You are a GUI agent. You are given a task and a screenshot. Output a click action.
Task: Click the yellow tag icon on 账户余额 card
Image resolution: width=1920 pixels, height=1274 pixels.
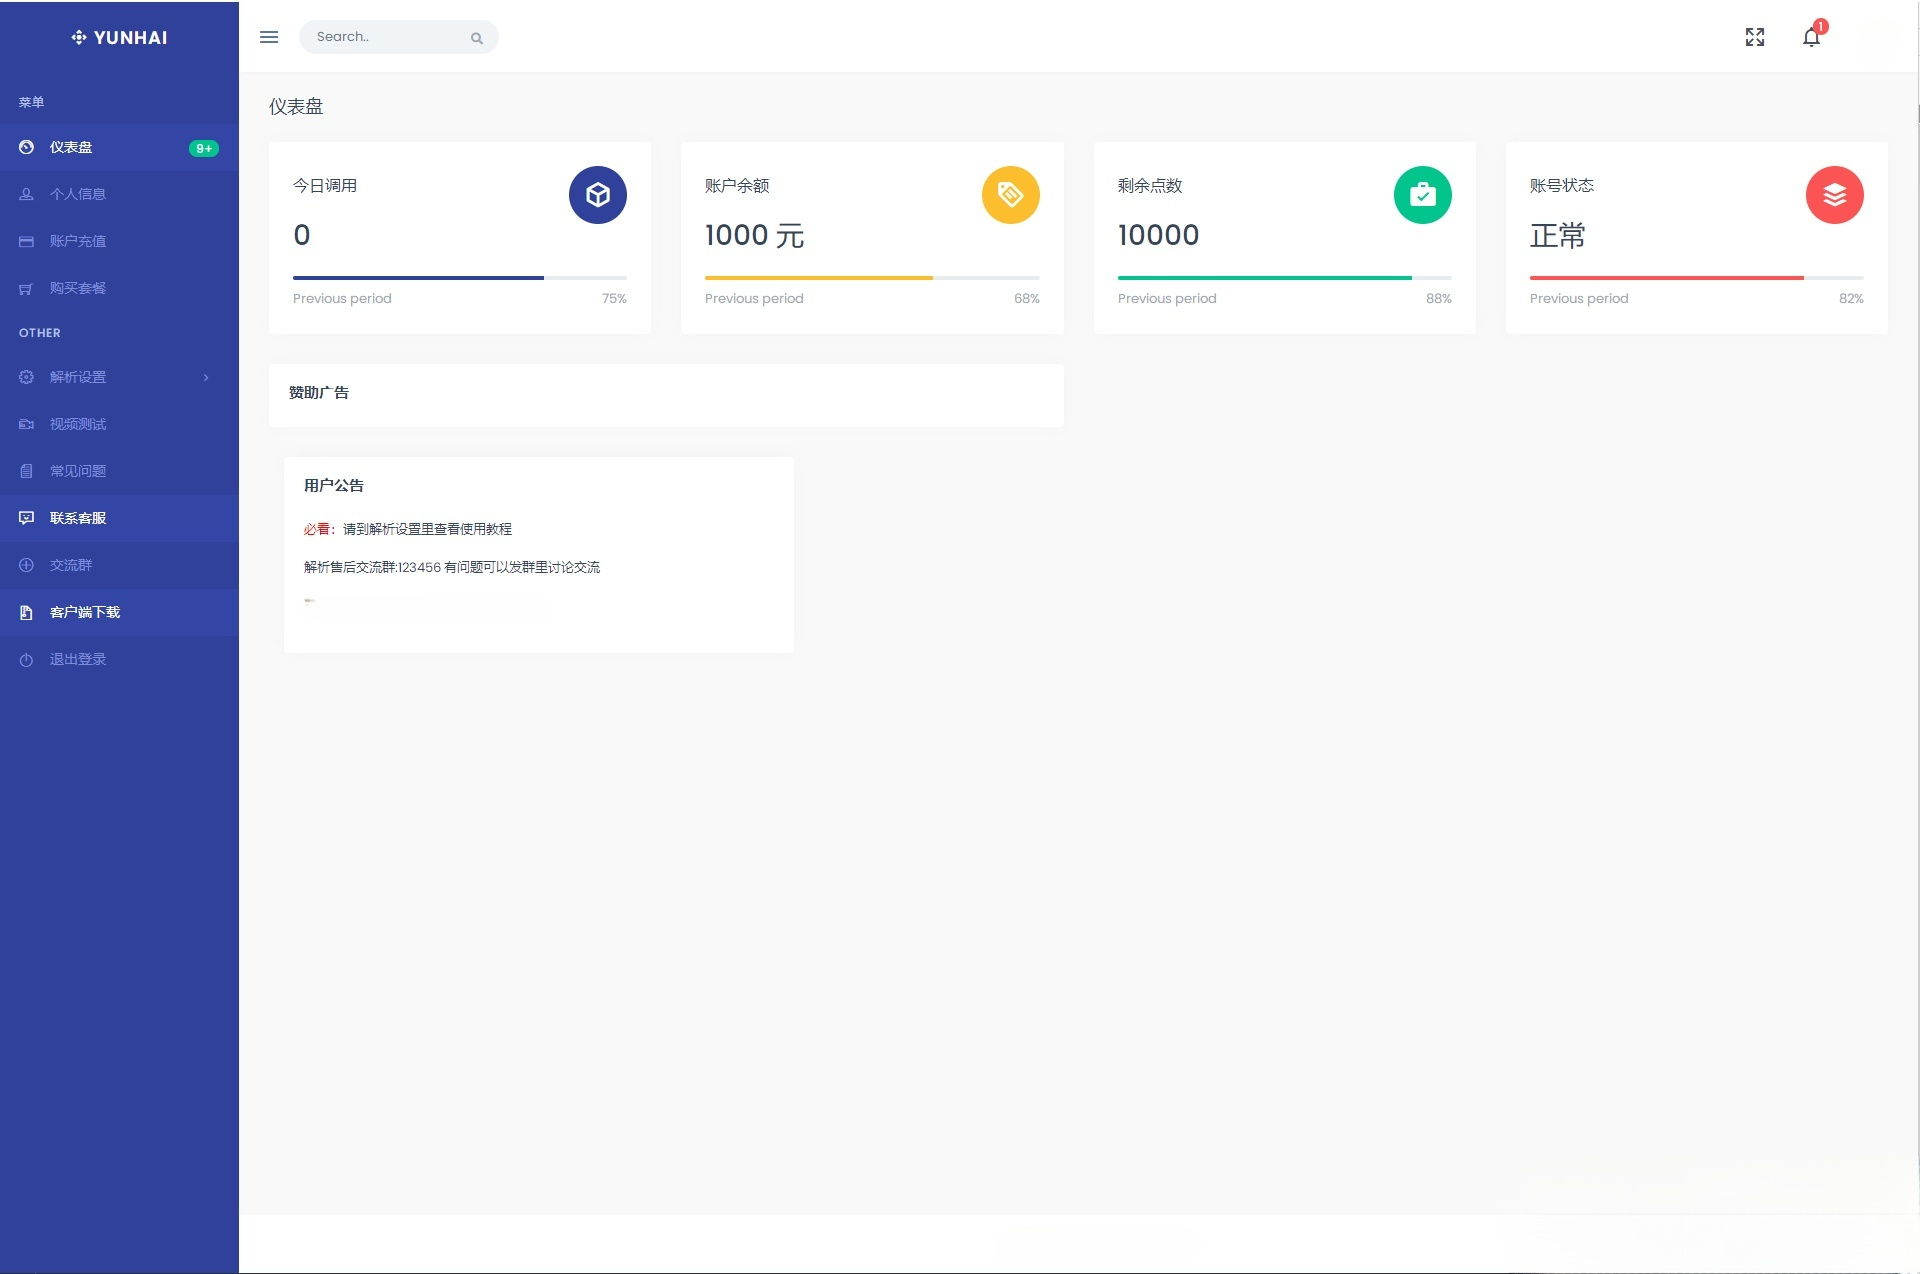coord(1010,195)
